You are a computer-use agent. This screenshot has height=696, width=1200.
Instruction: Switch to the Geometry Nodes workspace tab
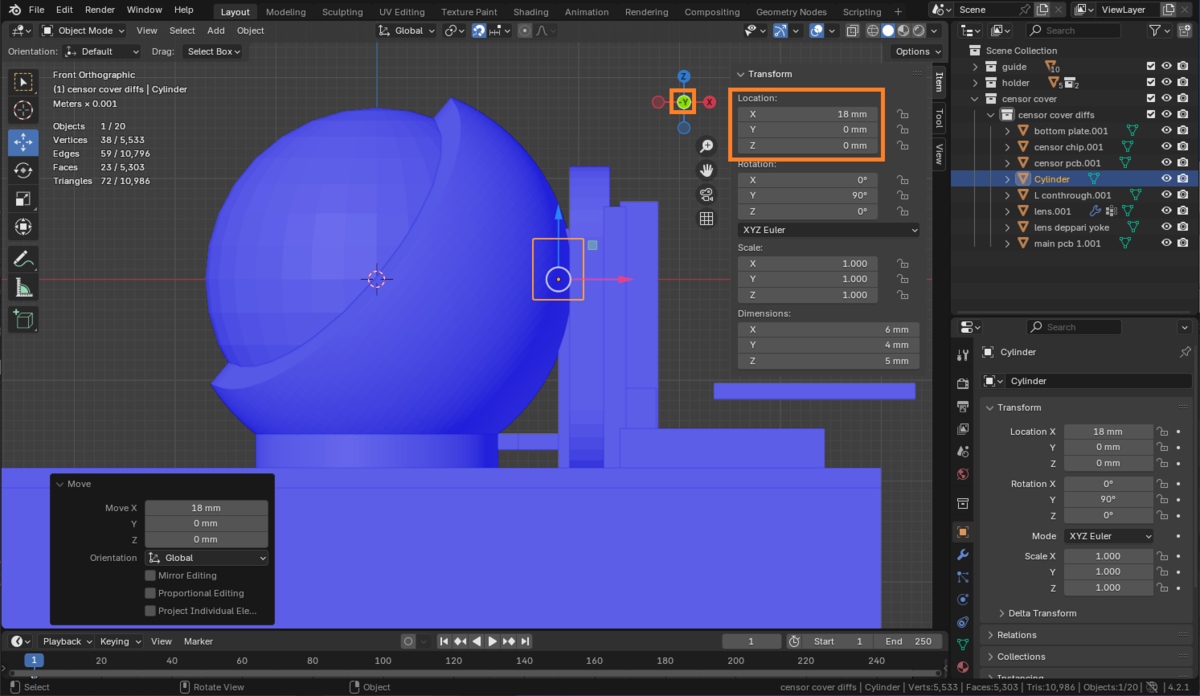791,12
